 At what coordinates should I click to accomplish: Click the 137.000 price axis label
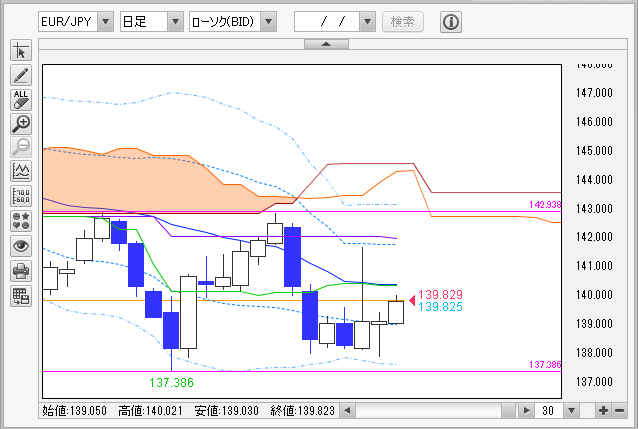[x=594, y=382]
